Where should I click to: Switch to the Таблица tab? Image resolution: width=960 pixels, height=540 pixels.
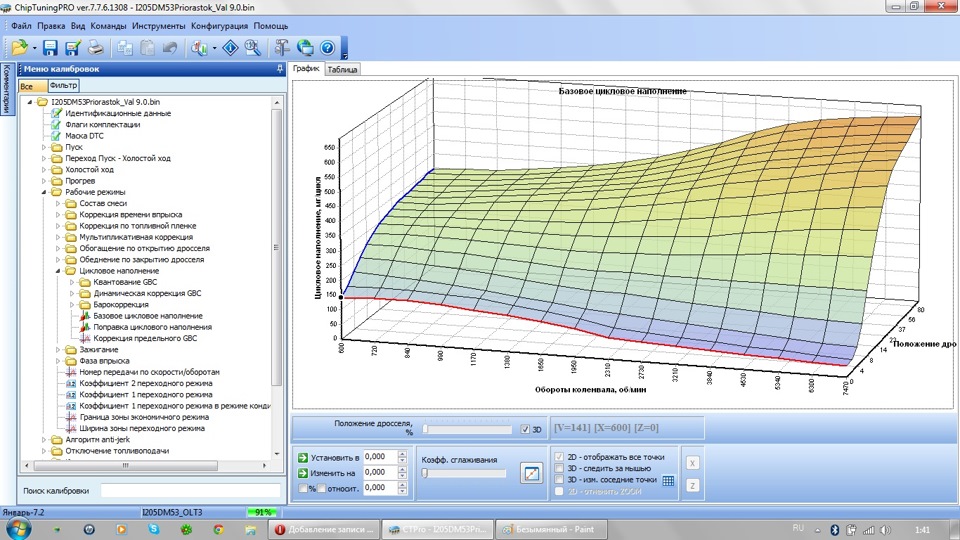point(342,69)
